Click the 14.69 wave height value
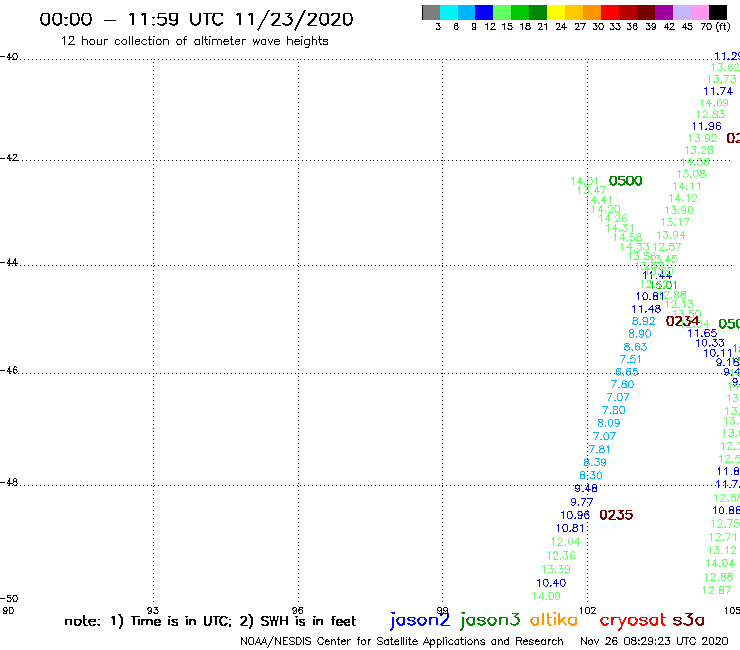This screenshot has width=740, height=650. coord(714,103)
